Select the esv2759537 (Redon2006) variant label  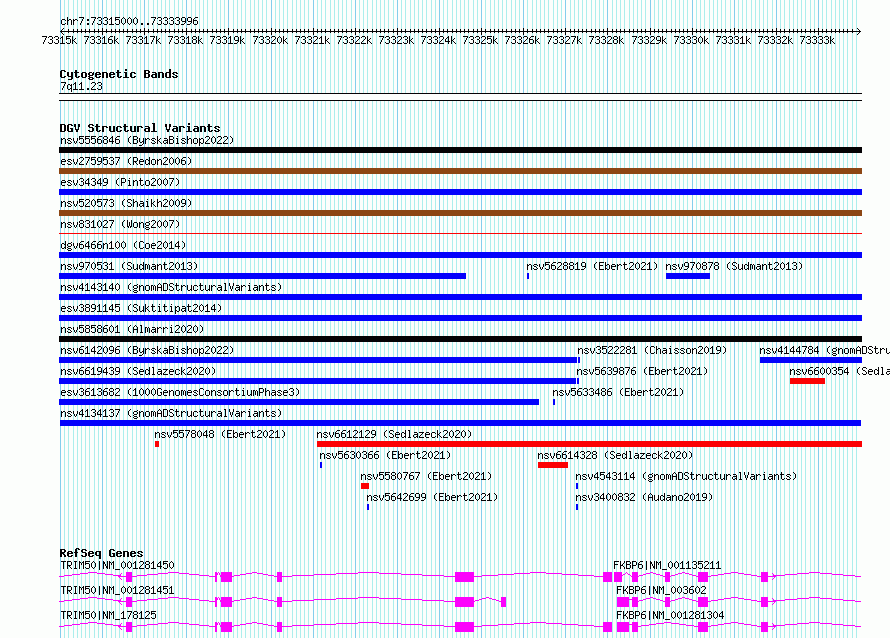point(126,161)
